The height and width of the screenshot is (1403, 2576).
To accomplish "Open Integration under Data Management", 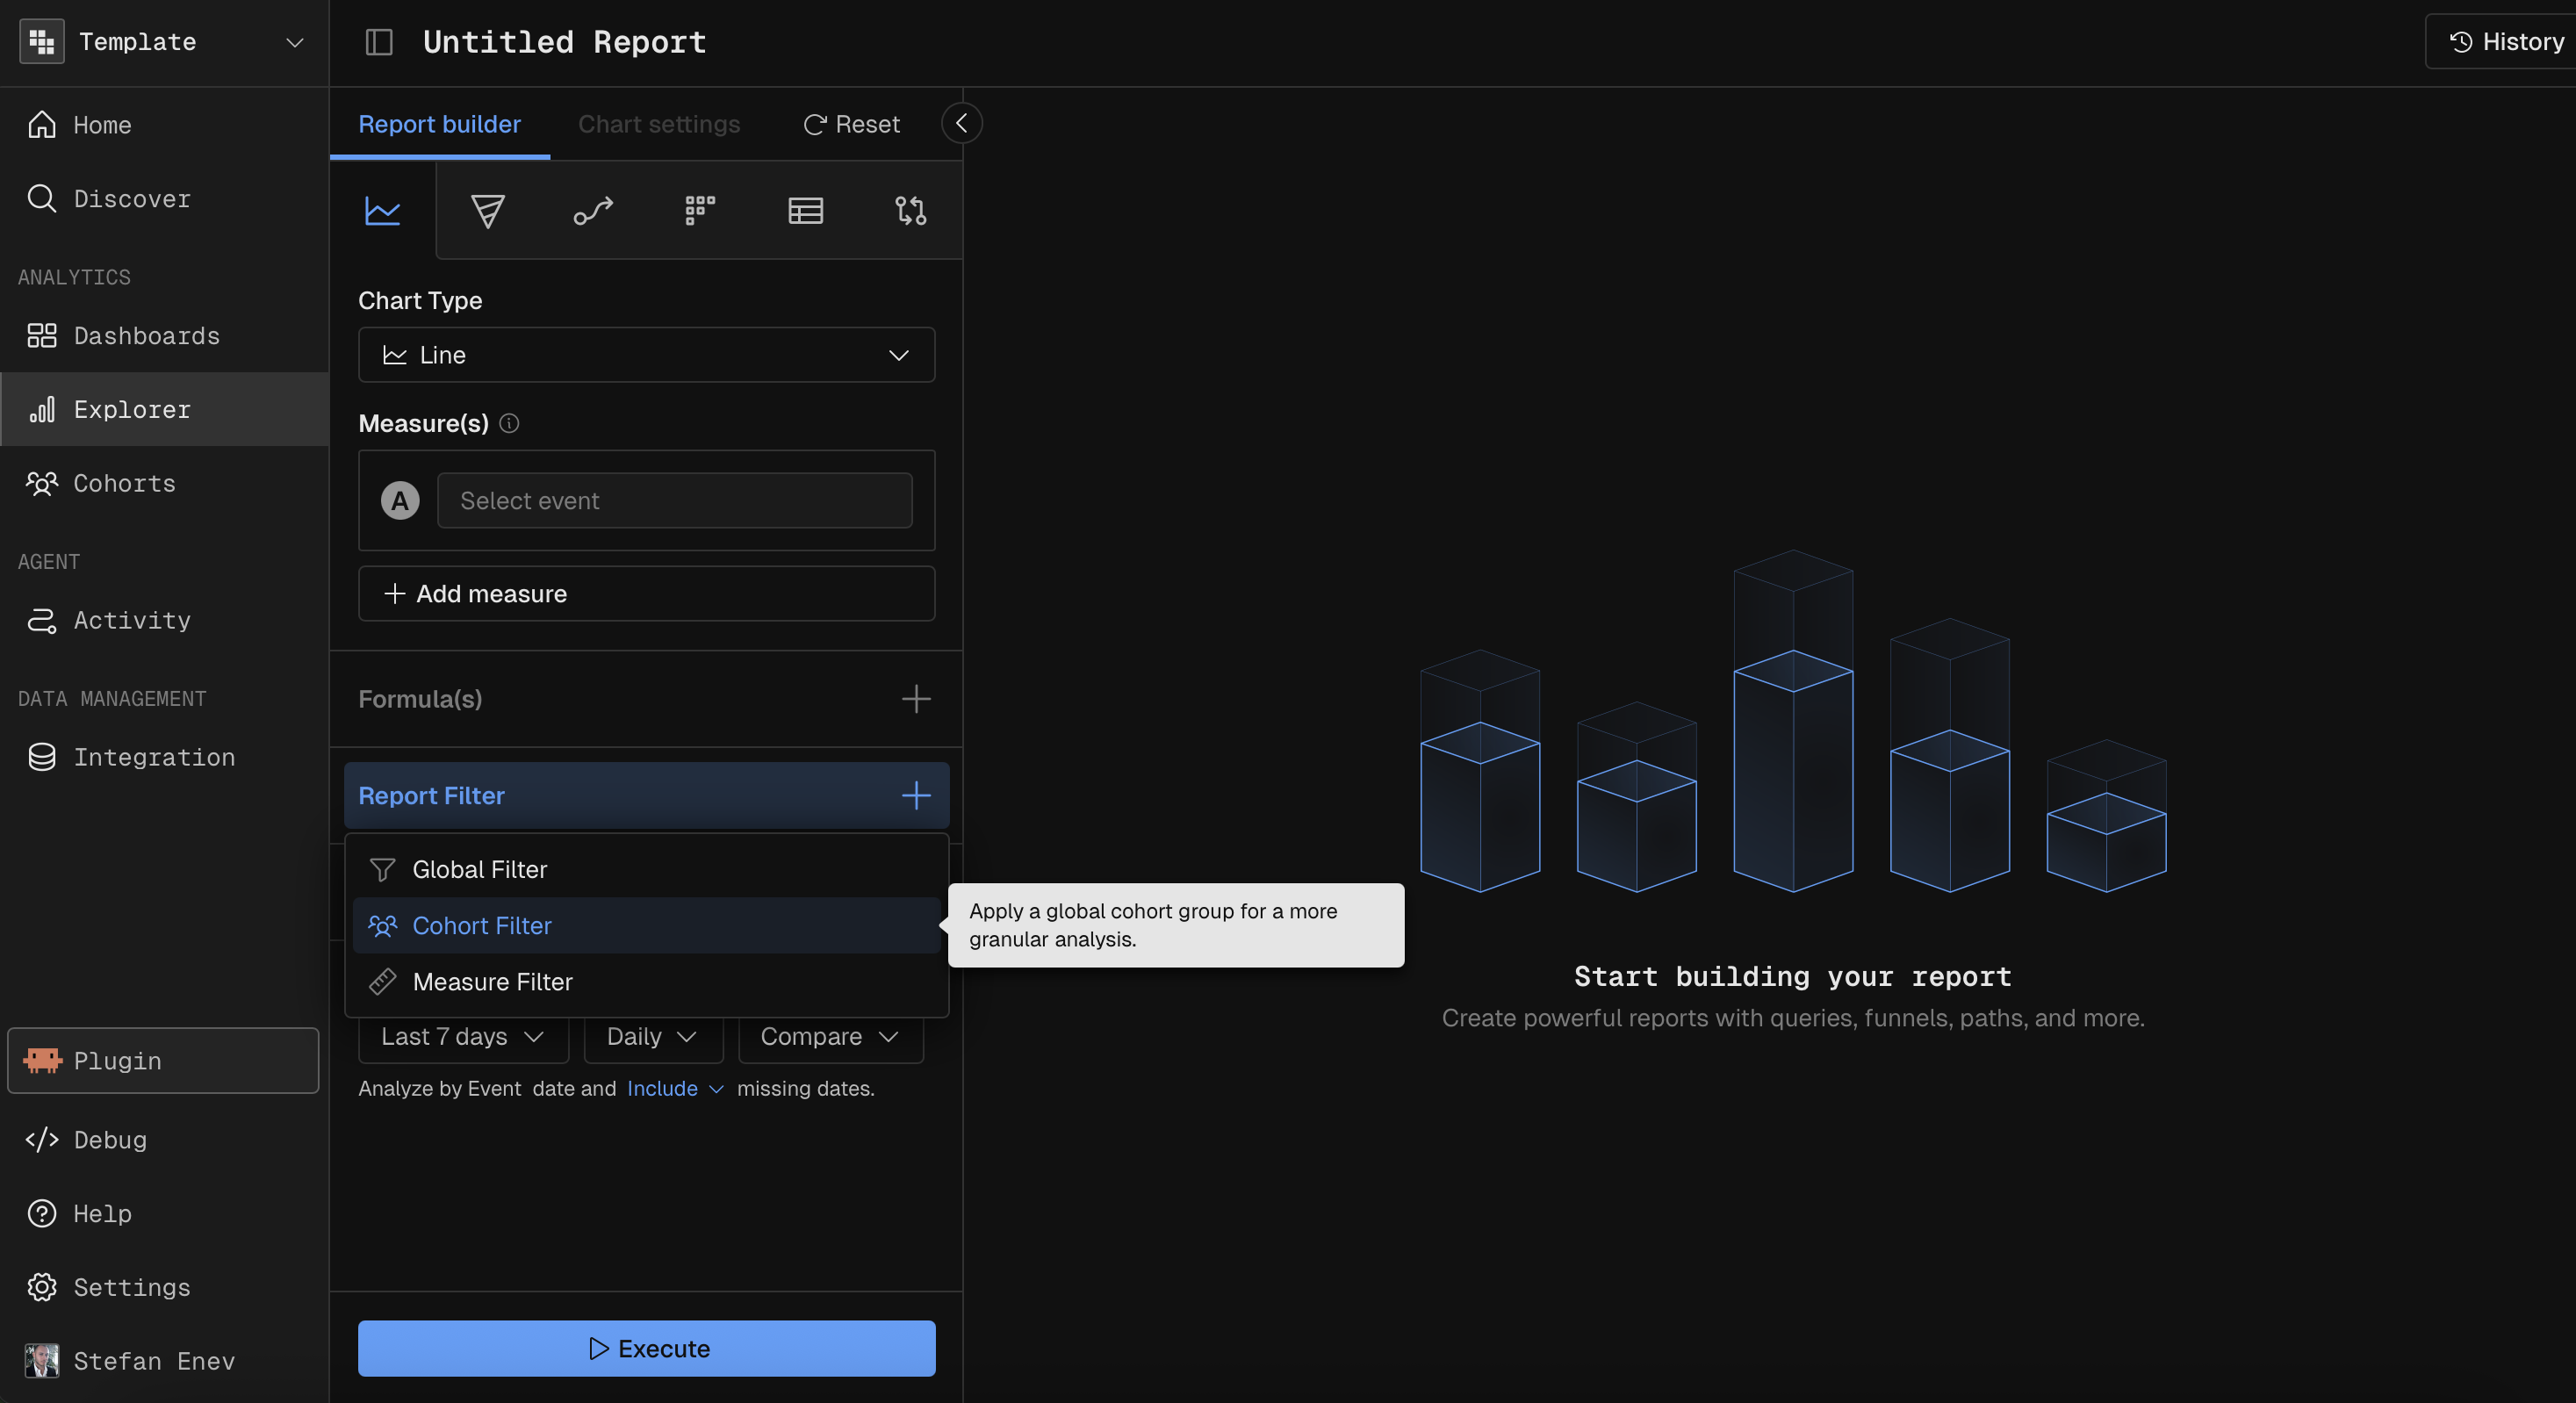I will (x=164, y=758).
